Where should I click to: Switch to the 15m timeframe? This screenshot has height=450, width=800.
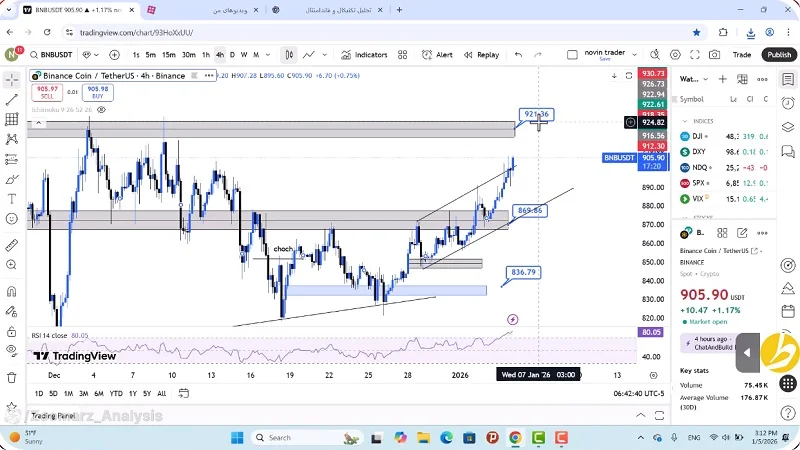[x=169, y=55]
